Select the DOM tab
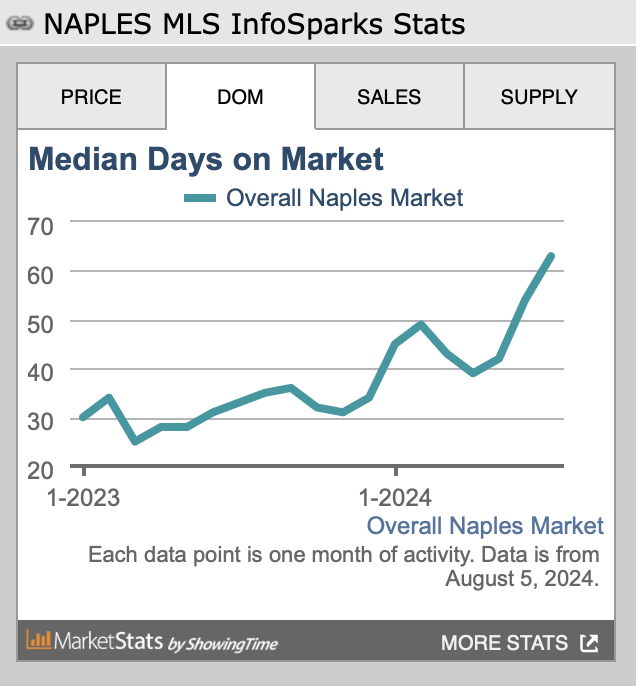 tap(240, 97)
